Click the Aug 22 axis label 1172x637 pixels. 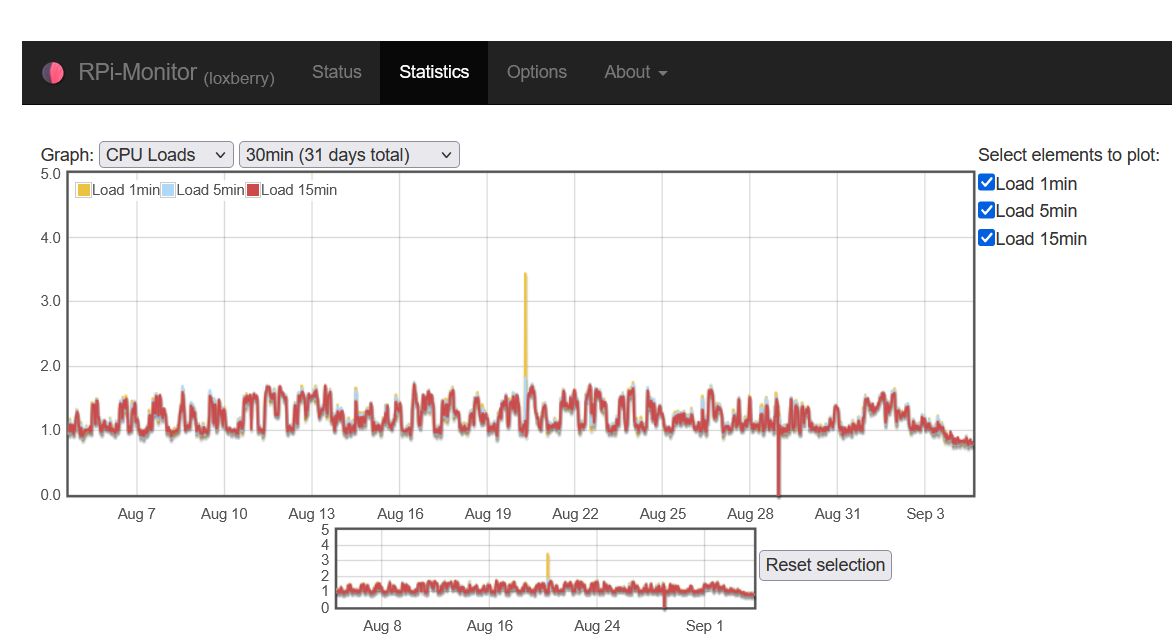point(575,514)
